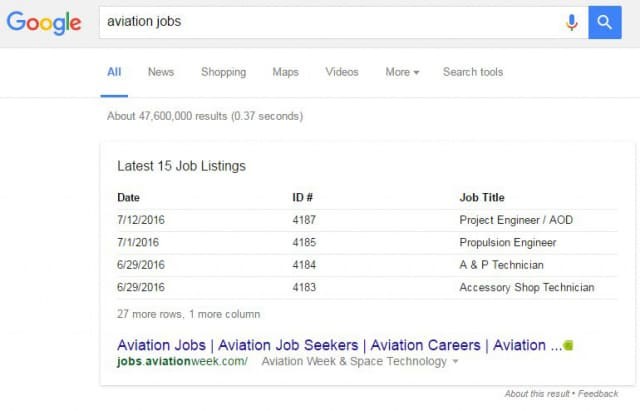Go to the Maps tab

[x=285, y=72]
